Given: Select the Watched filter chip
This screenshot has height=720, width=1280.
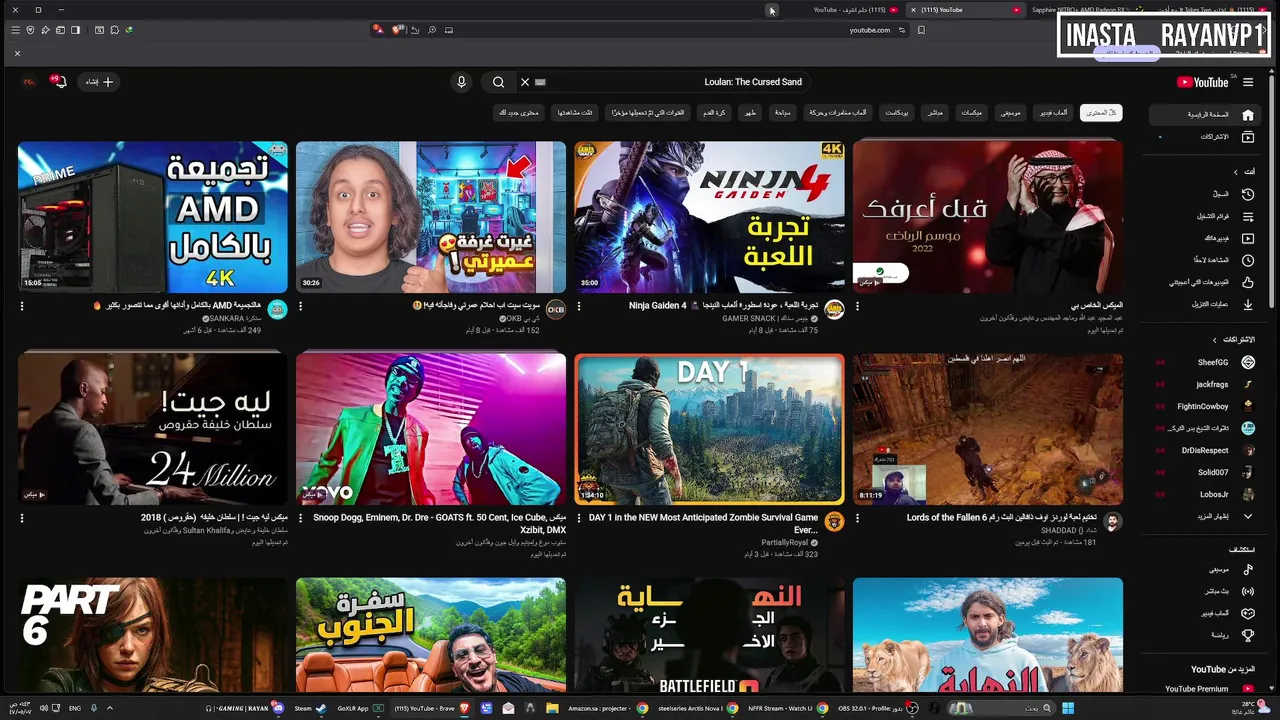Looking at the screenshot, I should (575, 113).
